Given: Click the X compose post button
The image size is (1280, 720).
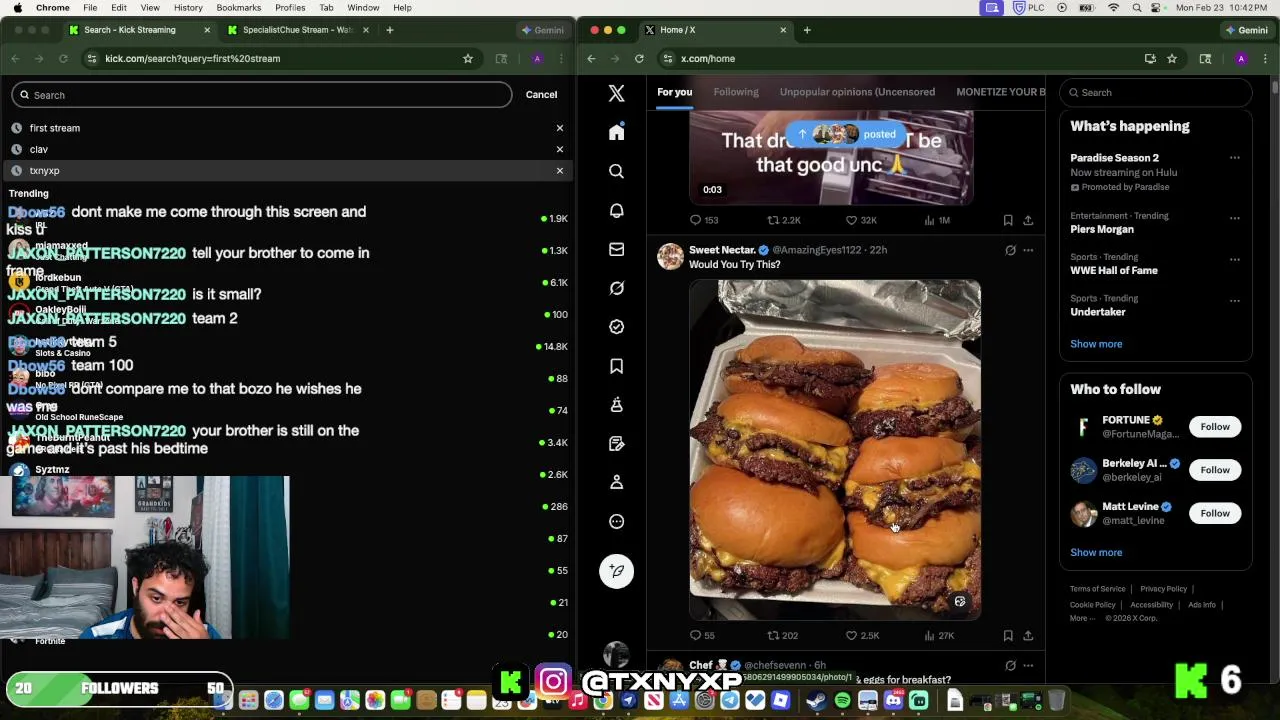Looking at the screenshot, I should pyautogui.click(x=616, y=571).
